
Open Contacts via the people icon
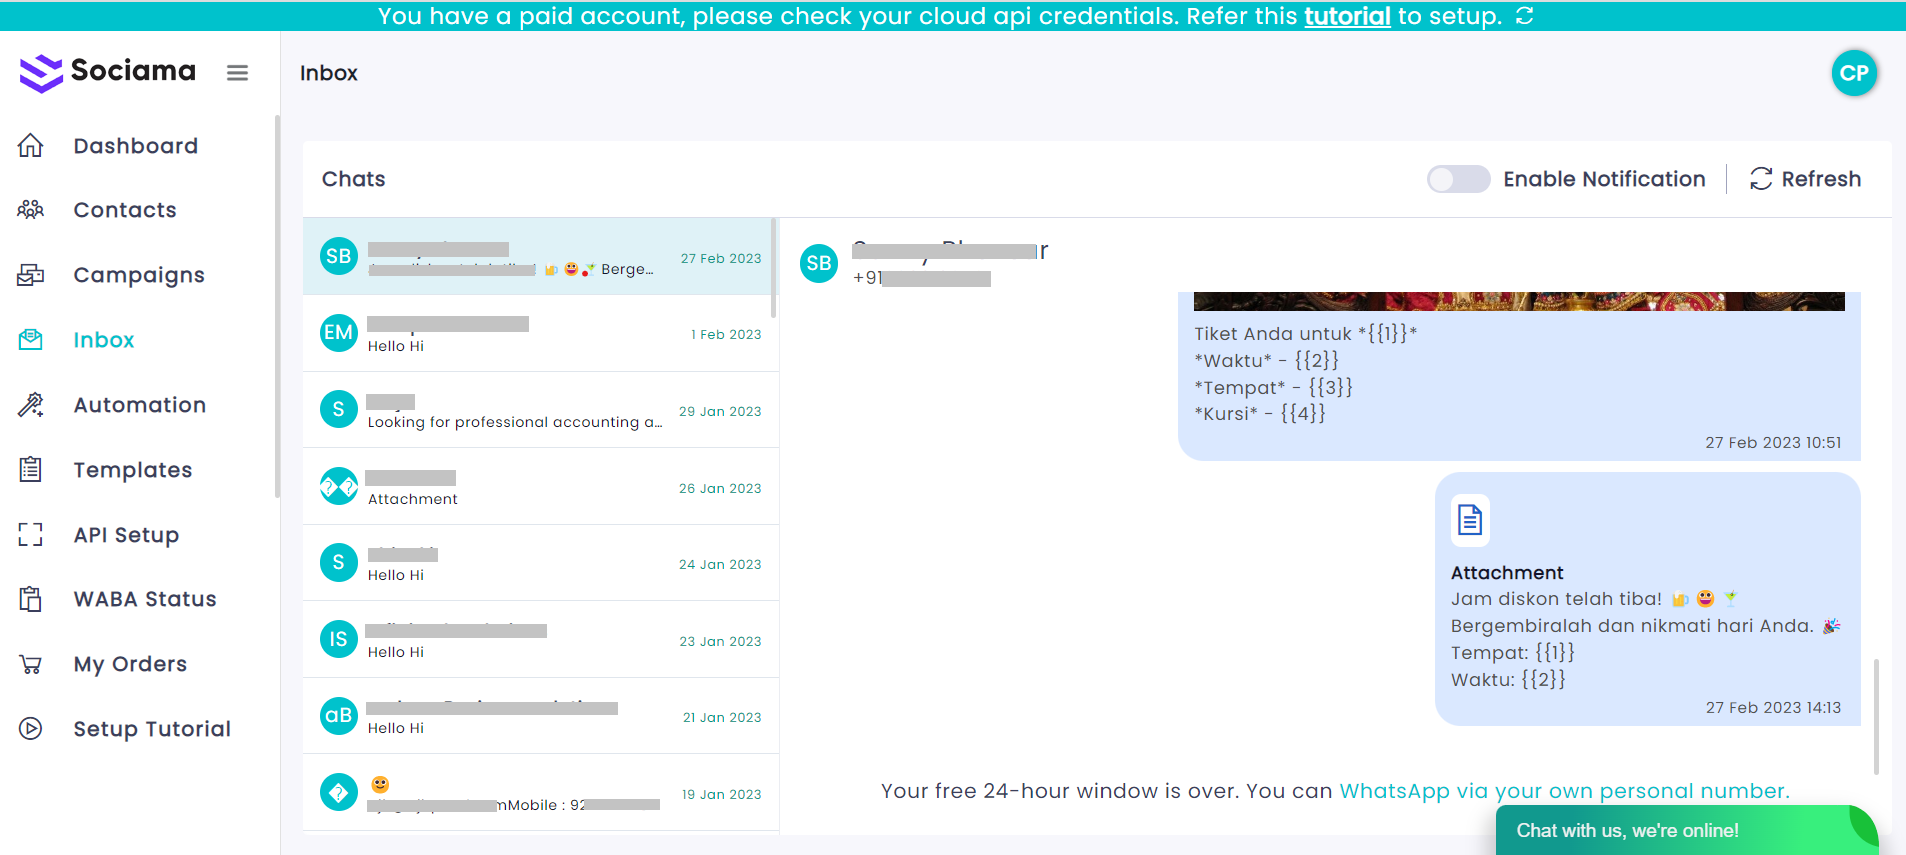pos(31,210)
